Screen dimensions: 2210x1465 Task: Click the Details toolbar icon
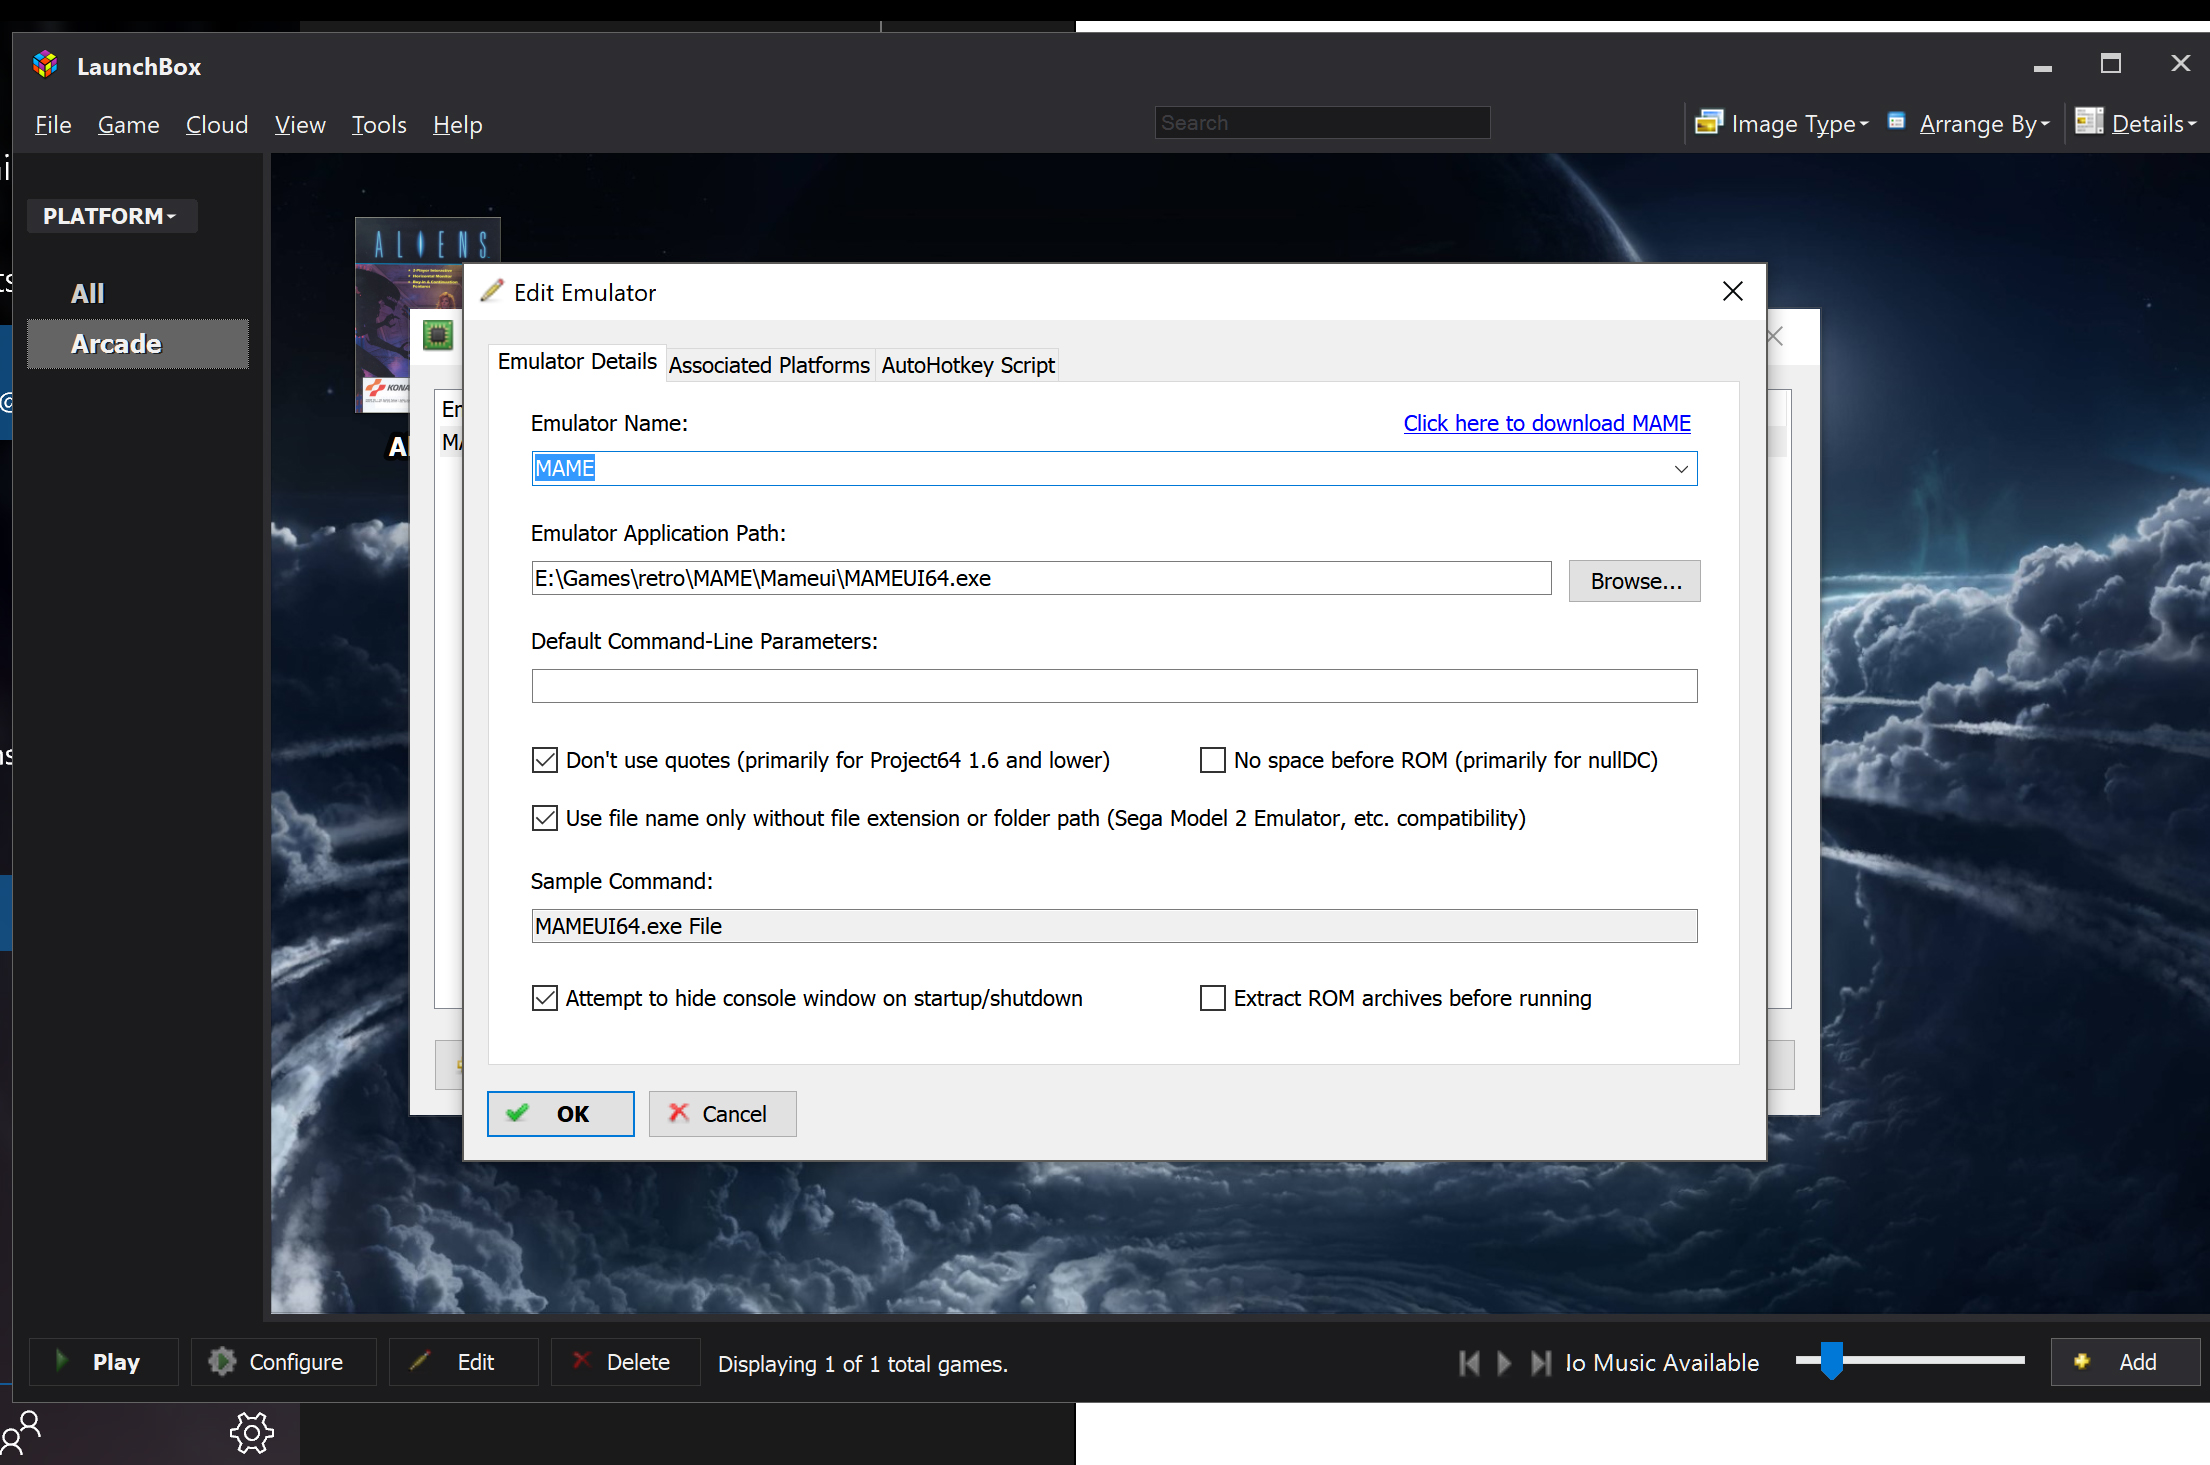click(2089, 121)
